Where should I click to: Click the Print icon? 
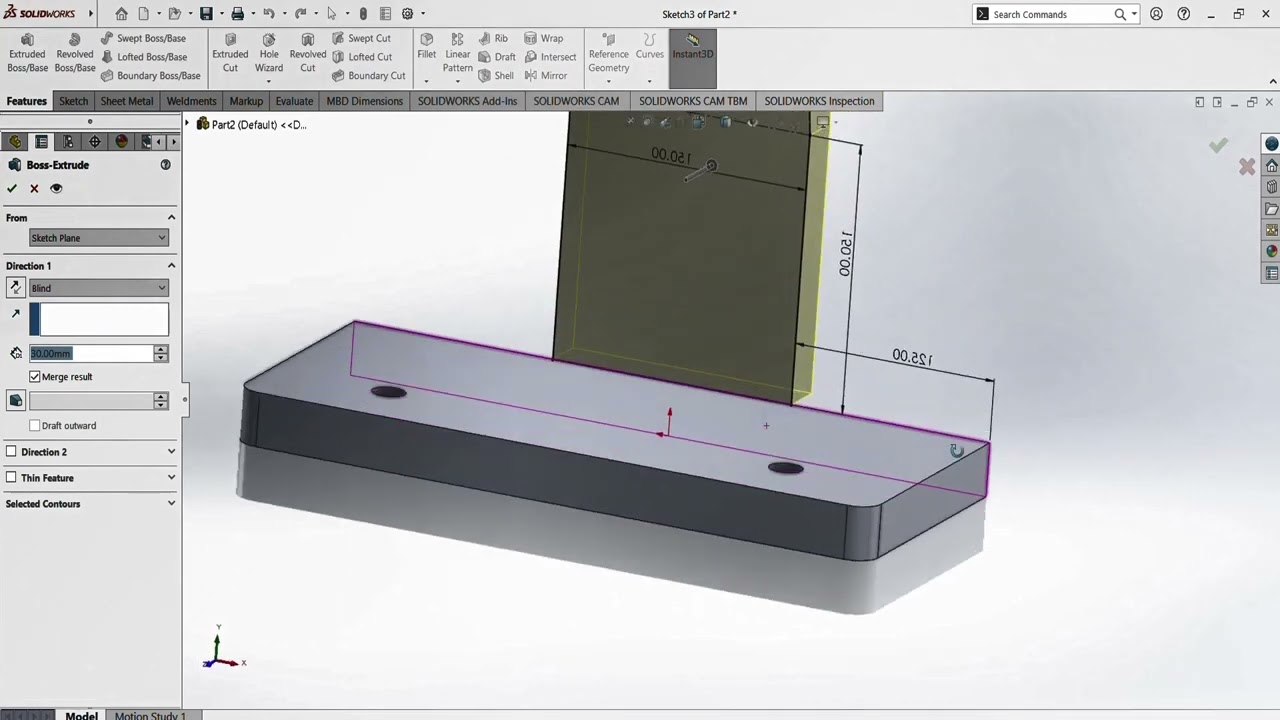[237, 14]
